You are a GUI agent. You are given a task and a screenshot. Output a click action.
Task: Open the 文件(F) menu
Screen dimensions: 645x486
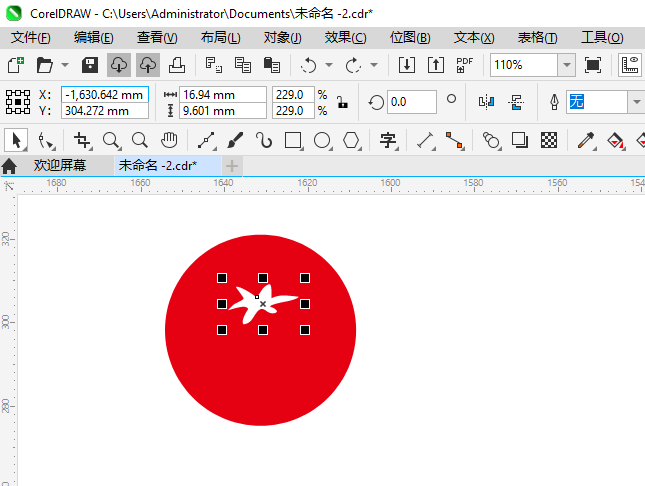[30, 38]
